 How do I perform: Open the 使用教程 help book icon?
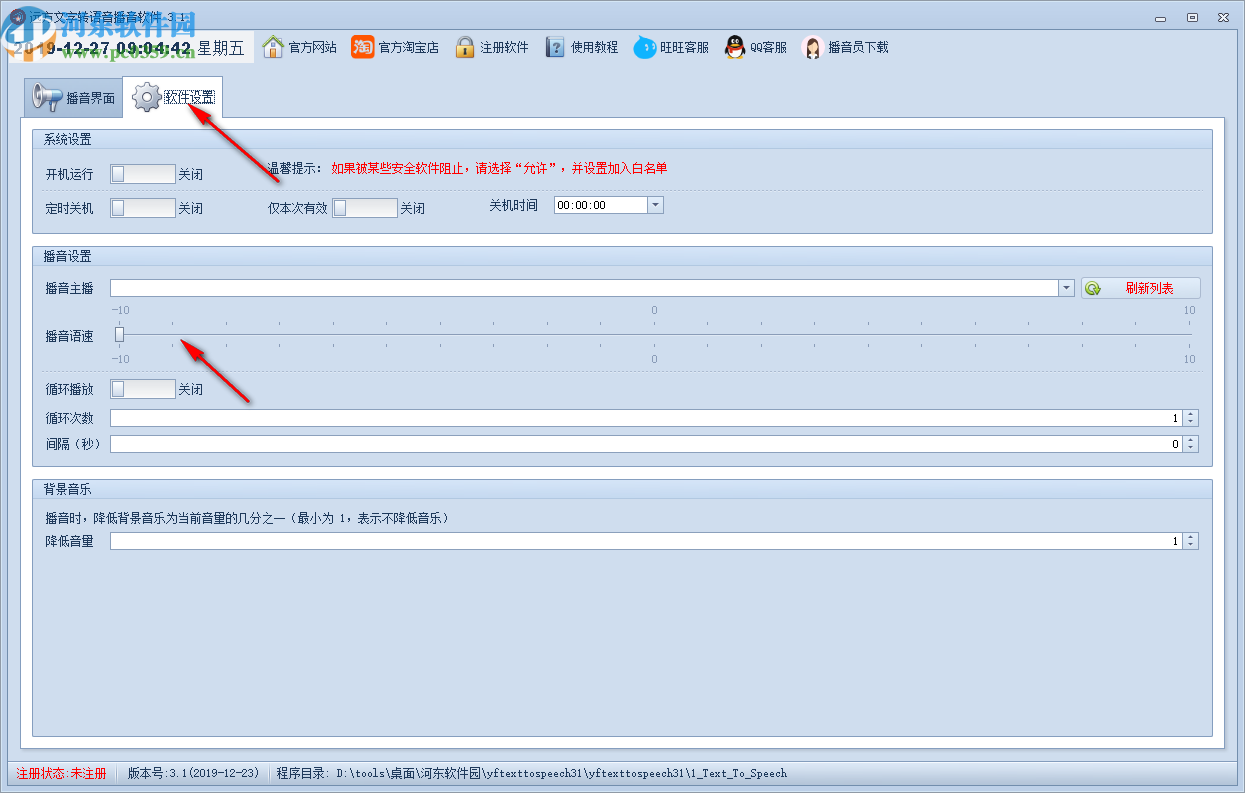coord(555,47)
